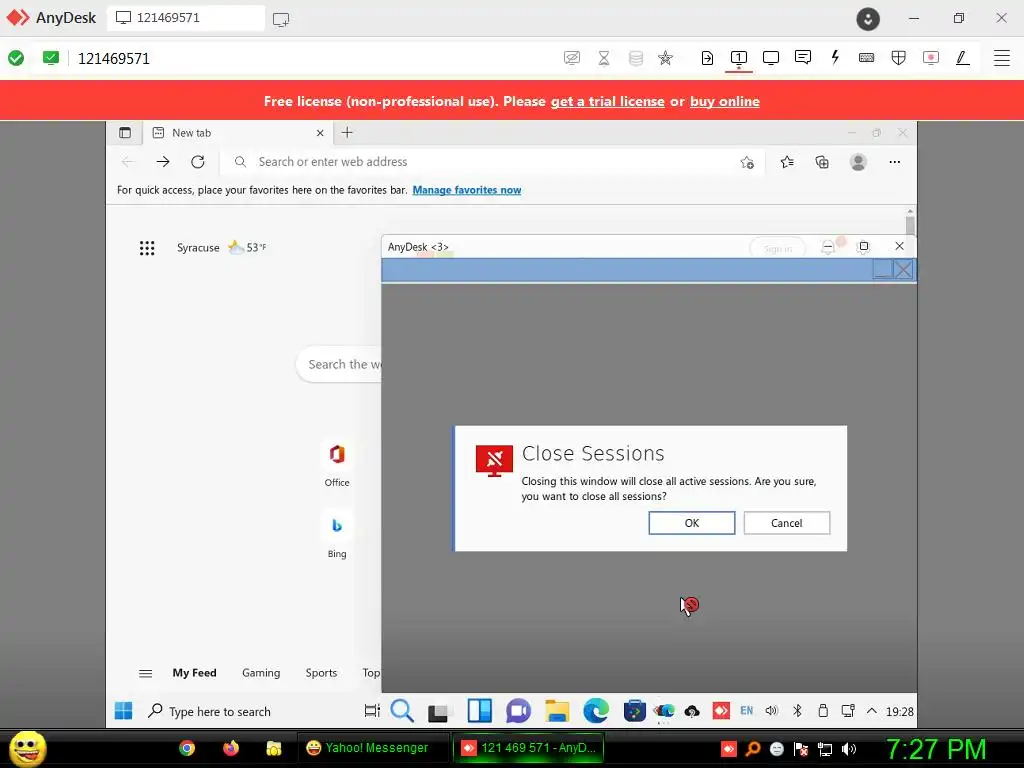Click the 'Manage favorites now' link
Screen dimensions: 1024x768
point(467,190)
